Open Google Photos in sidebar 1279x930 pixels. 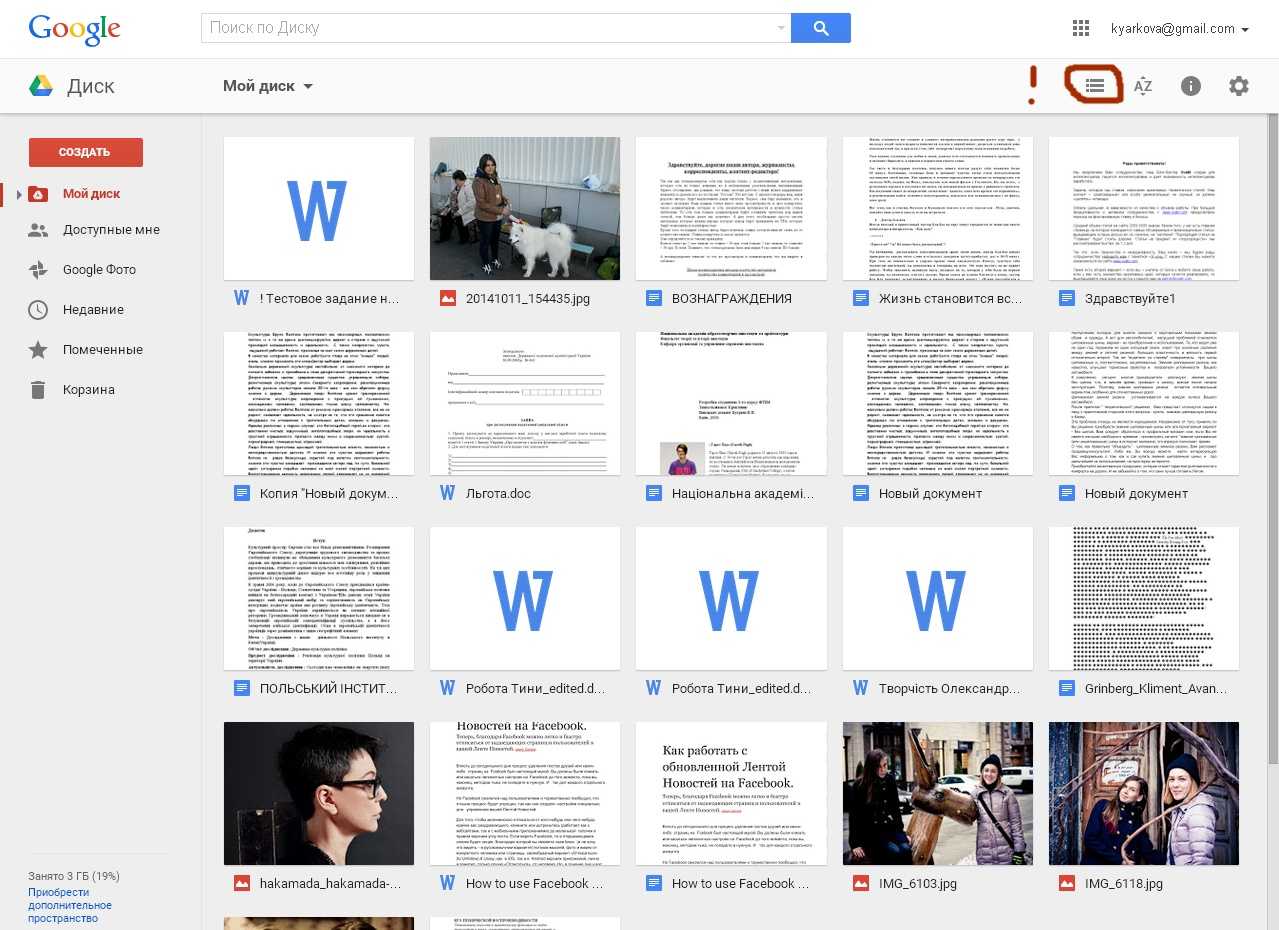click(98, 270)
